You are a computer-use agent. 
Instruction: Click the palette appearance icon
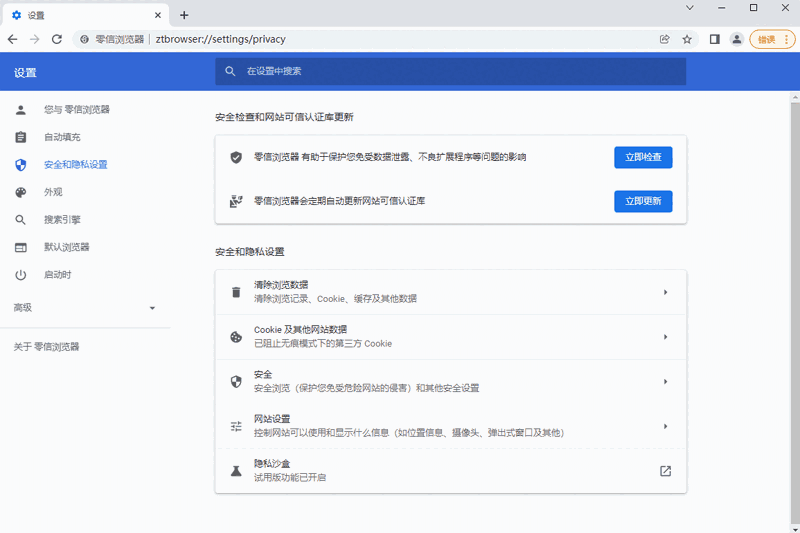pyautogui.click(x=20, y=192)
